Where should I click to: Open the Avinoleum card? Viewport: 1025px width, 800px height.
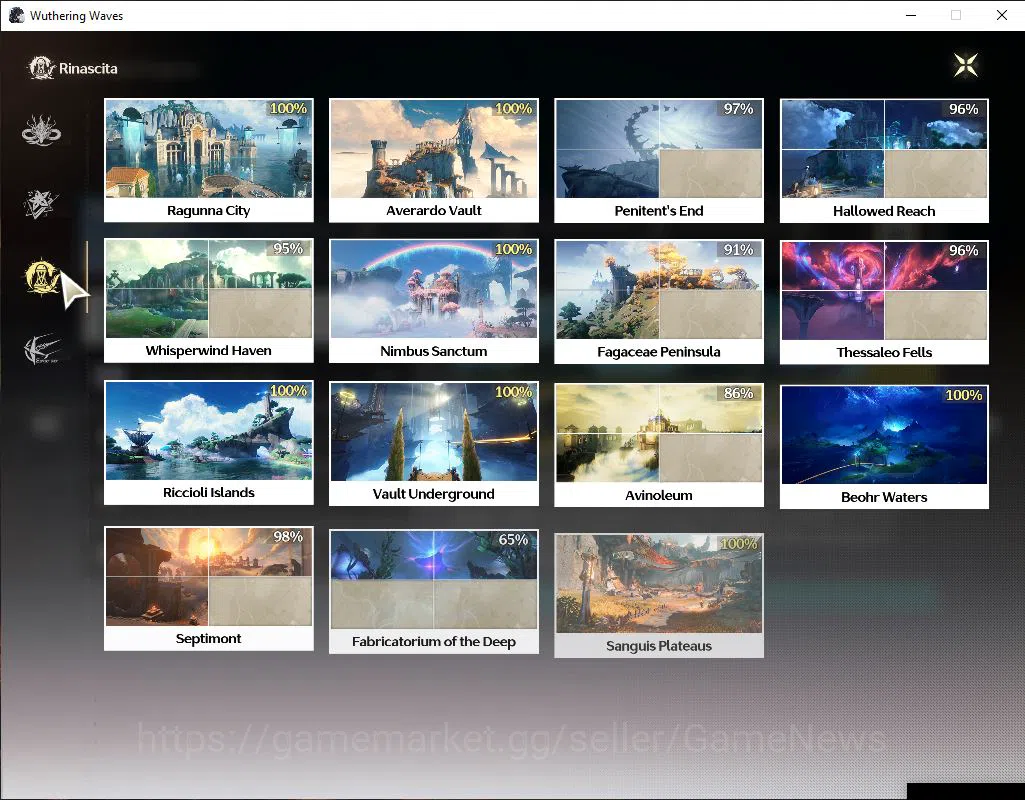[659, 445]
